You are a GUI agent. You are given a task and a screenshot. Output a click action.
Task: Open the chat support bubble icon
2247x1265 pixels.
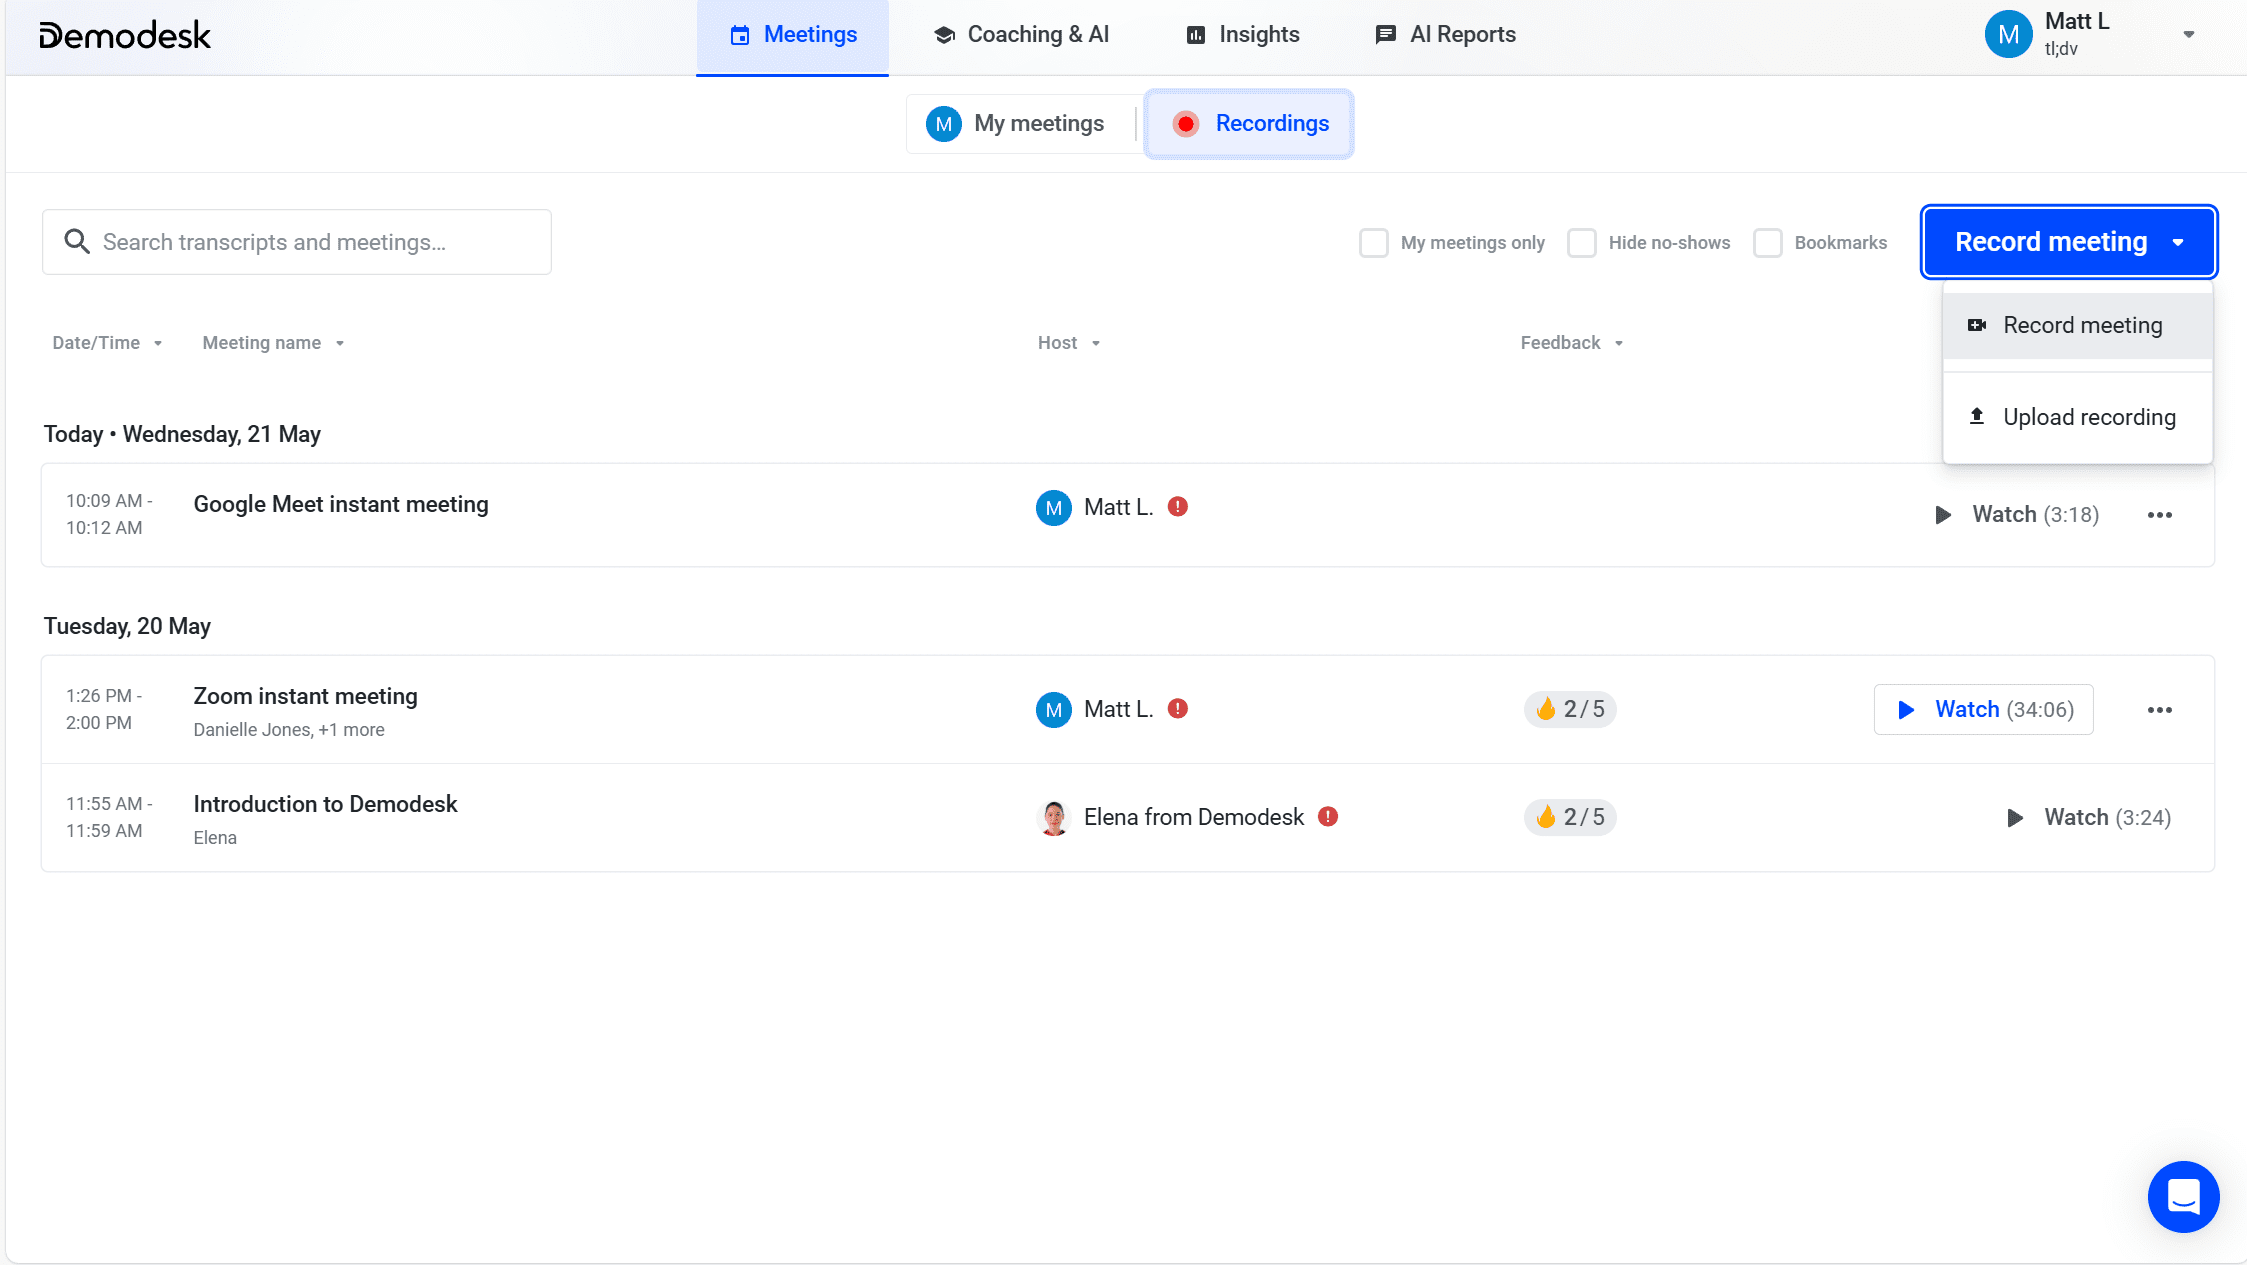click(2183, 1196)
